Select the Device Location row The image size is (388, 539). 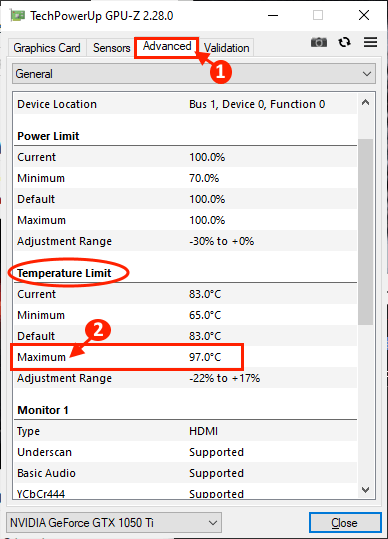(185, 104)
